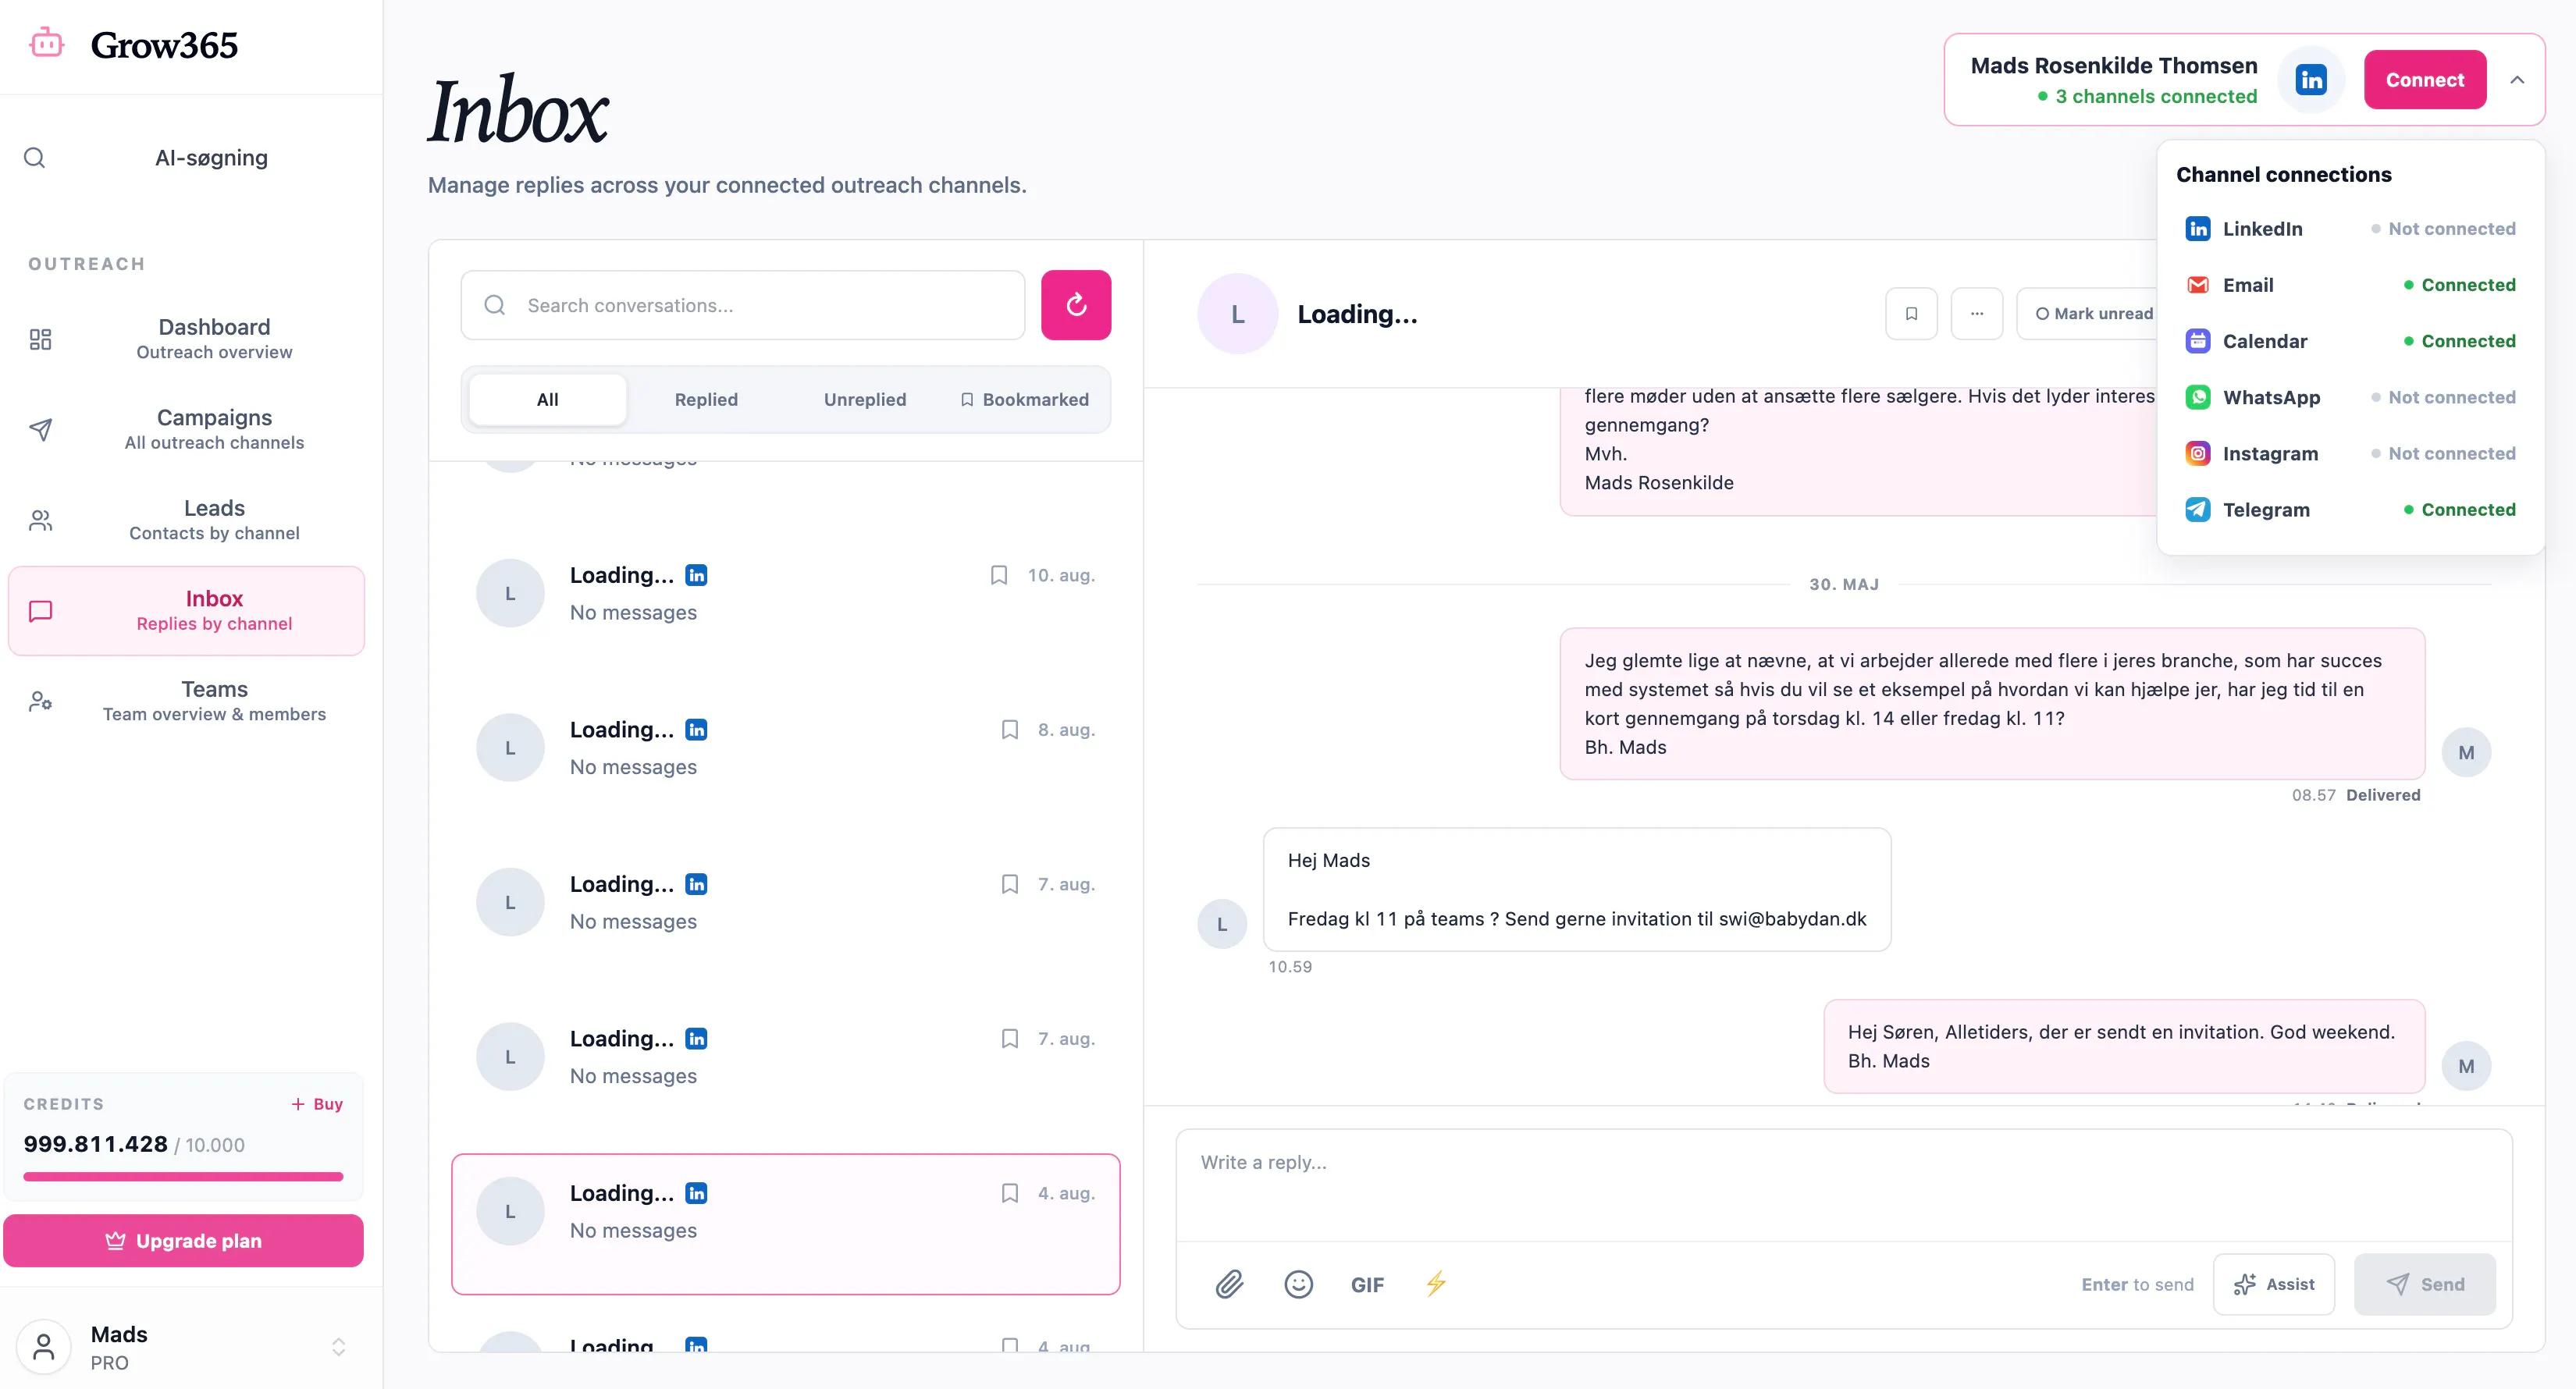The width and height of the screenshot is (2576, 1389).
Task: Toggle bookmark on the 10. aug. conversation
Action: [998, 575]
